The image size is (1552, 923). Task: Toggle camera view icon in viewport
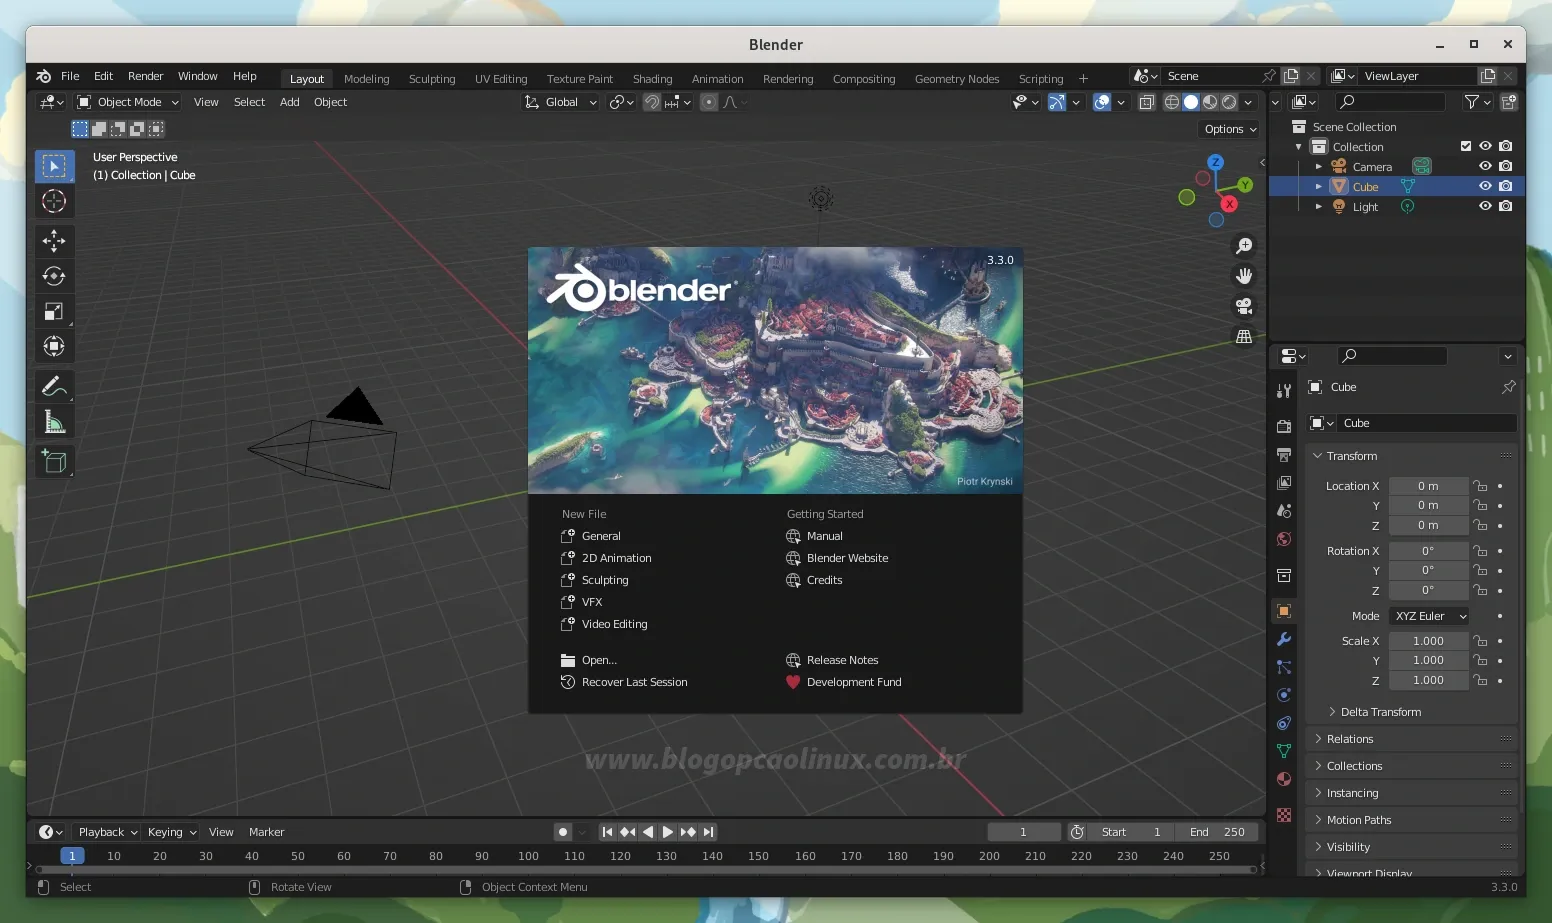pos(1244,306)
